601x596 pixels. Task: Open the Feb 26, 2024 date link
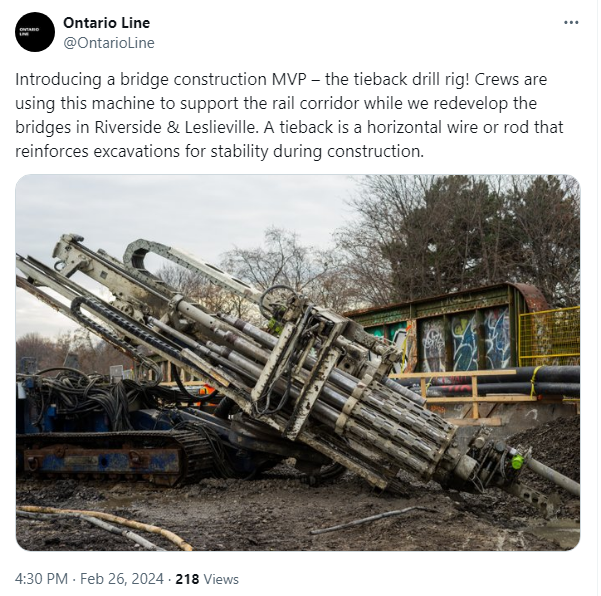tap(122, 579)
